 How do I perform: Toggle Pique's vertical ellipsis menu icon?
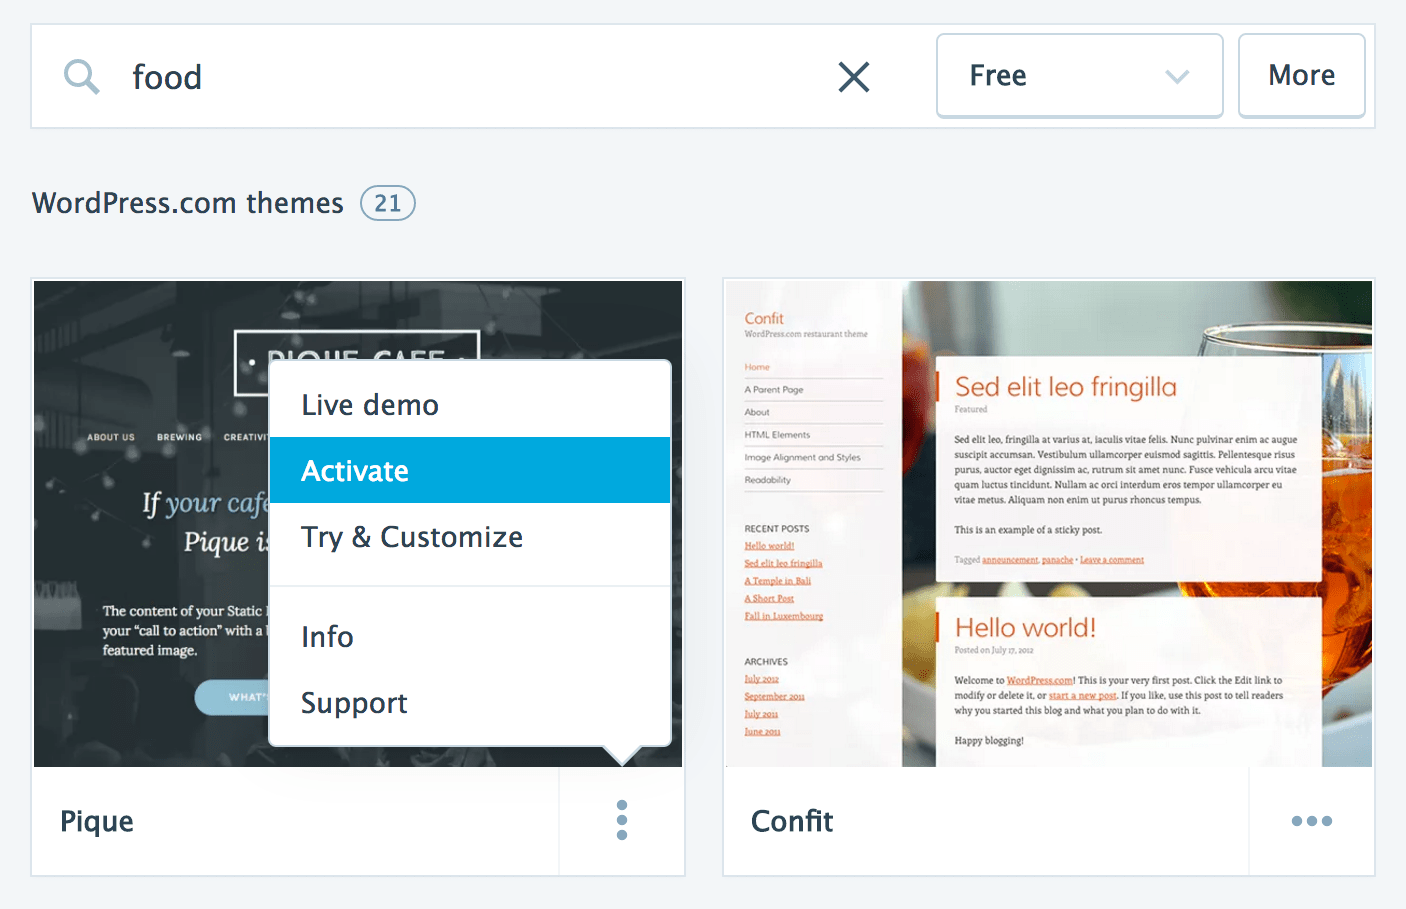pos(622,821)
